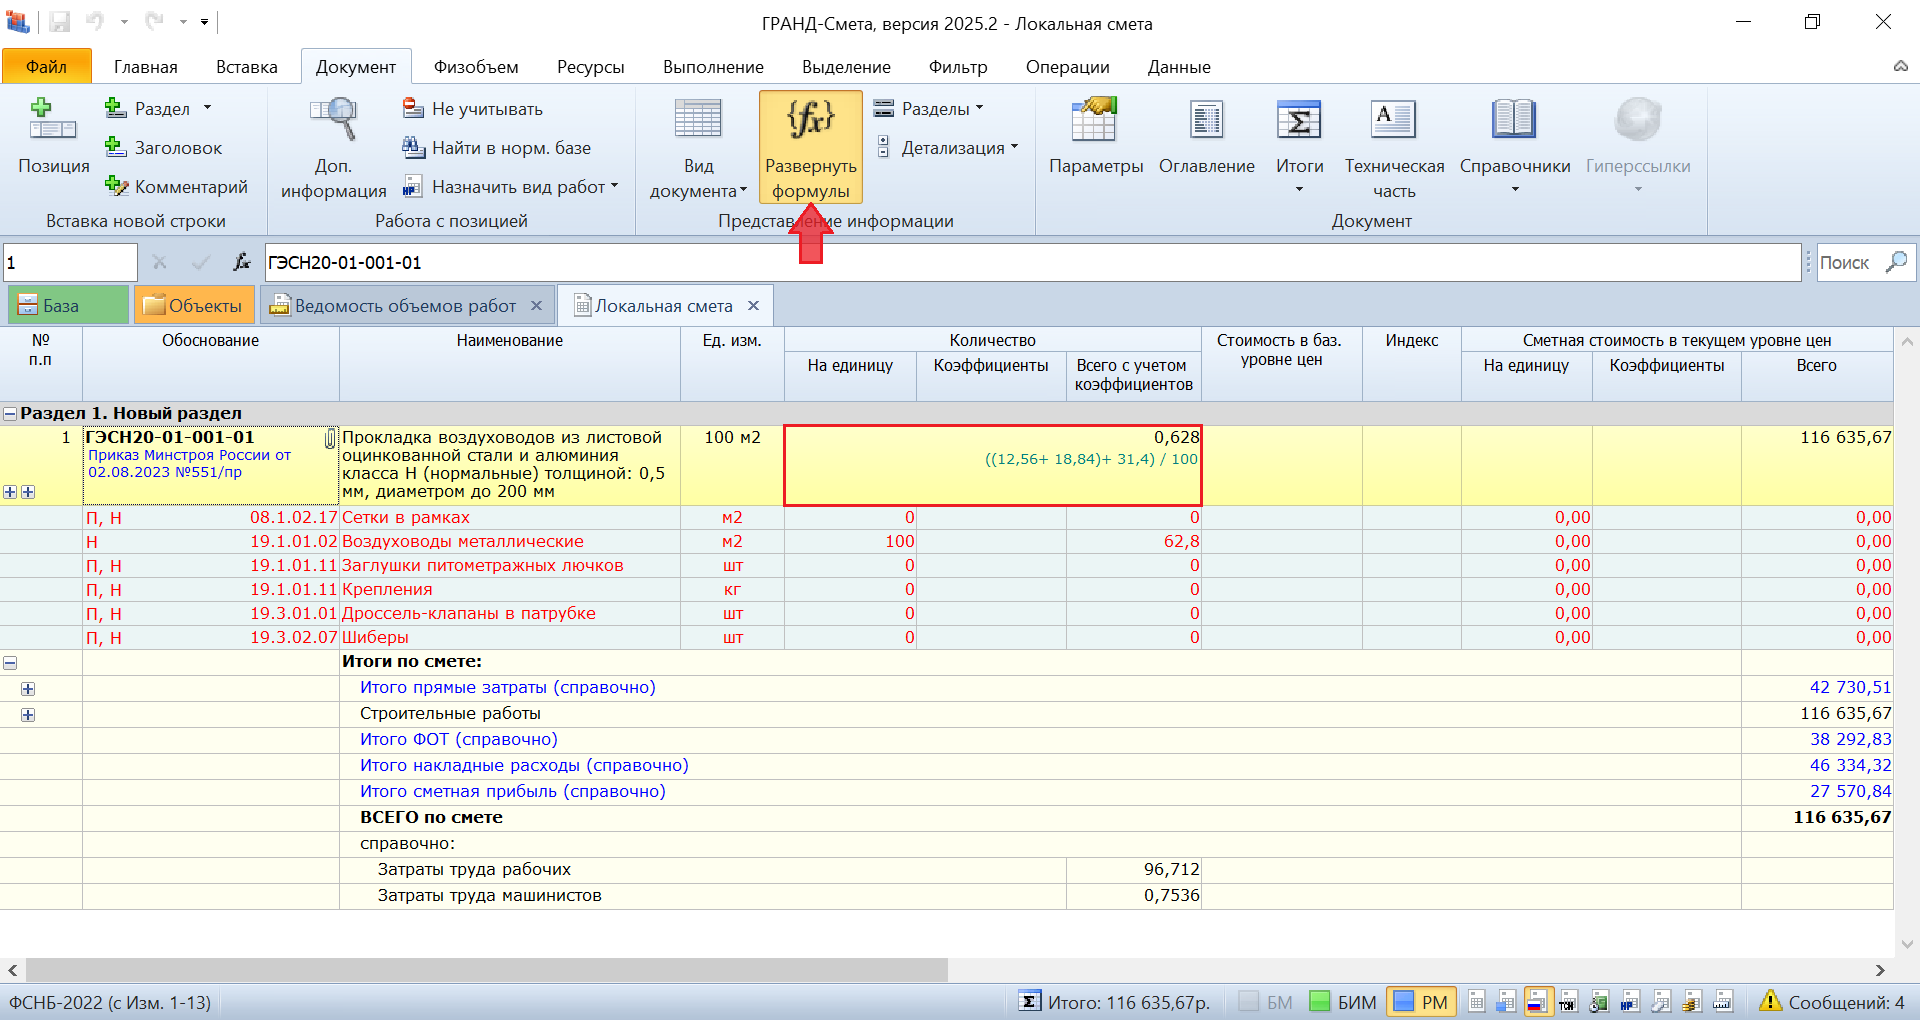Switch to the Выполнение ribbon tab
This screenshot has width=1920, height=1020.
(x=713, y=67)
